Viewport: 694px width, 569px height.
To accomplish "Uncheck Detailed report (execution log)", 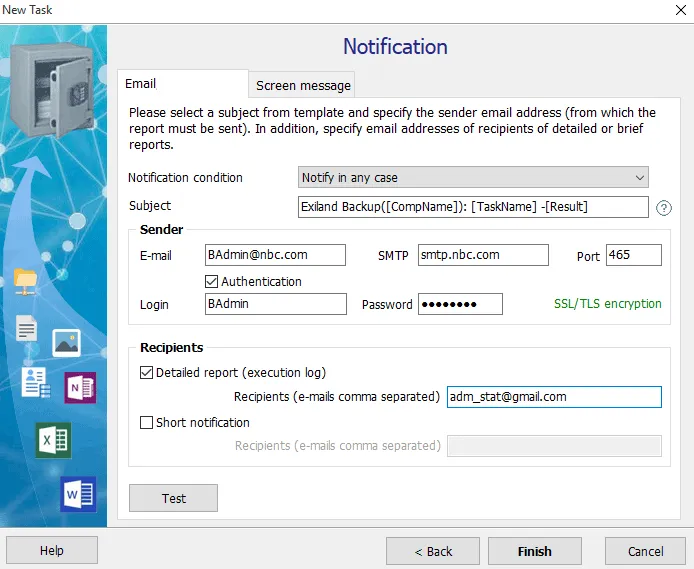I will pyautogui.click(x=147, y=373).
